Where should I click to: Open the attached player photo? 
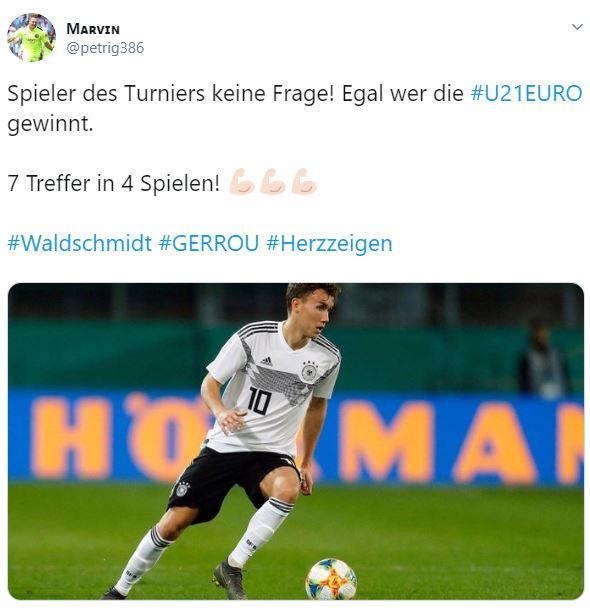pos(296,441)
